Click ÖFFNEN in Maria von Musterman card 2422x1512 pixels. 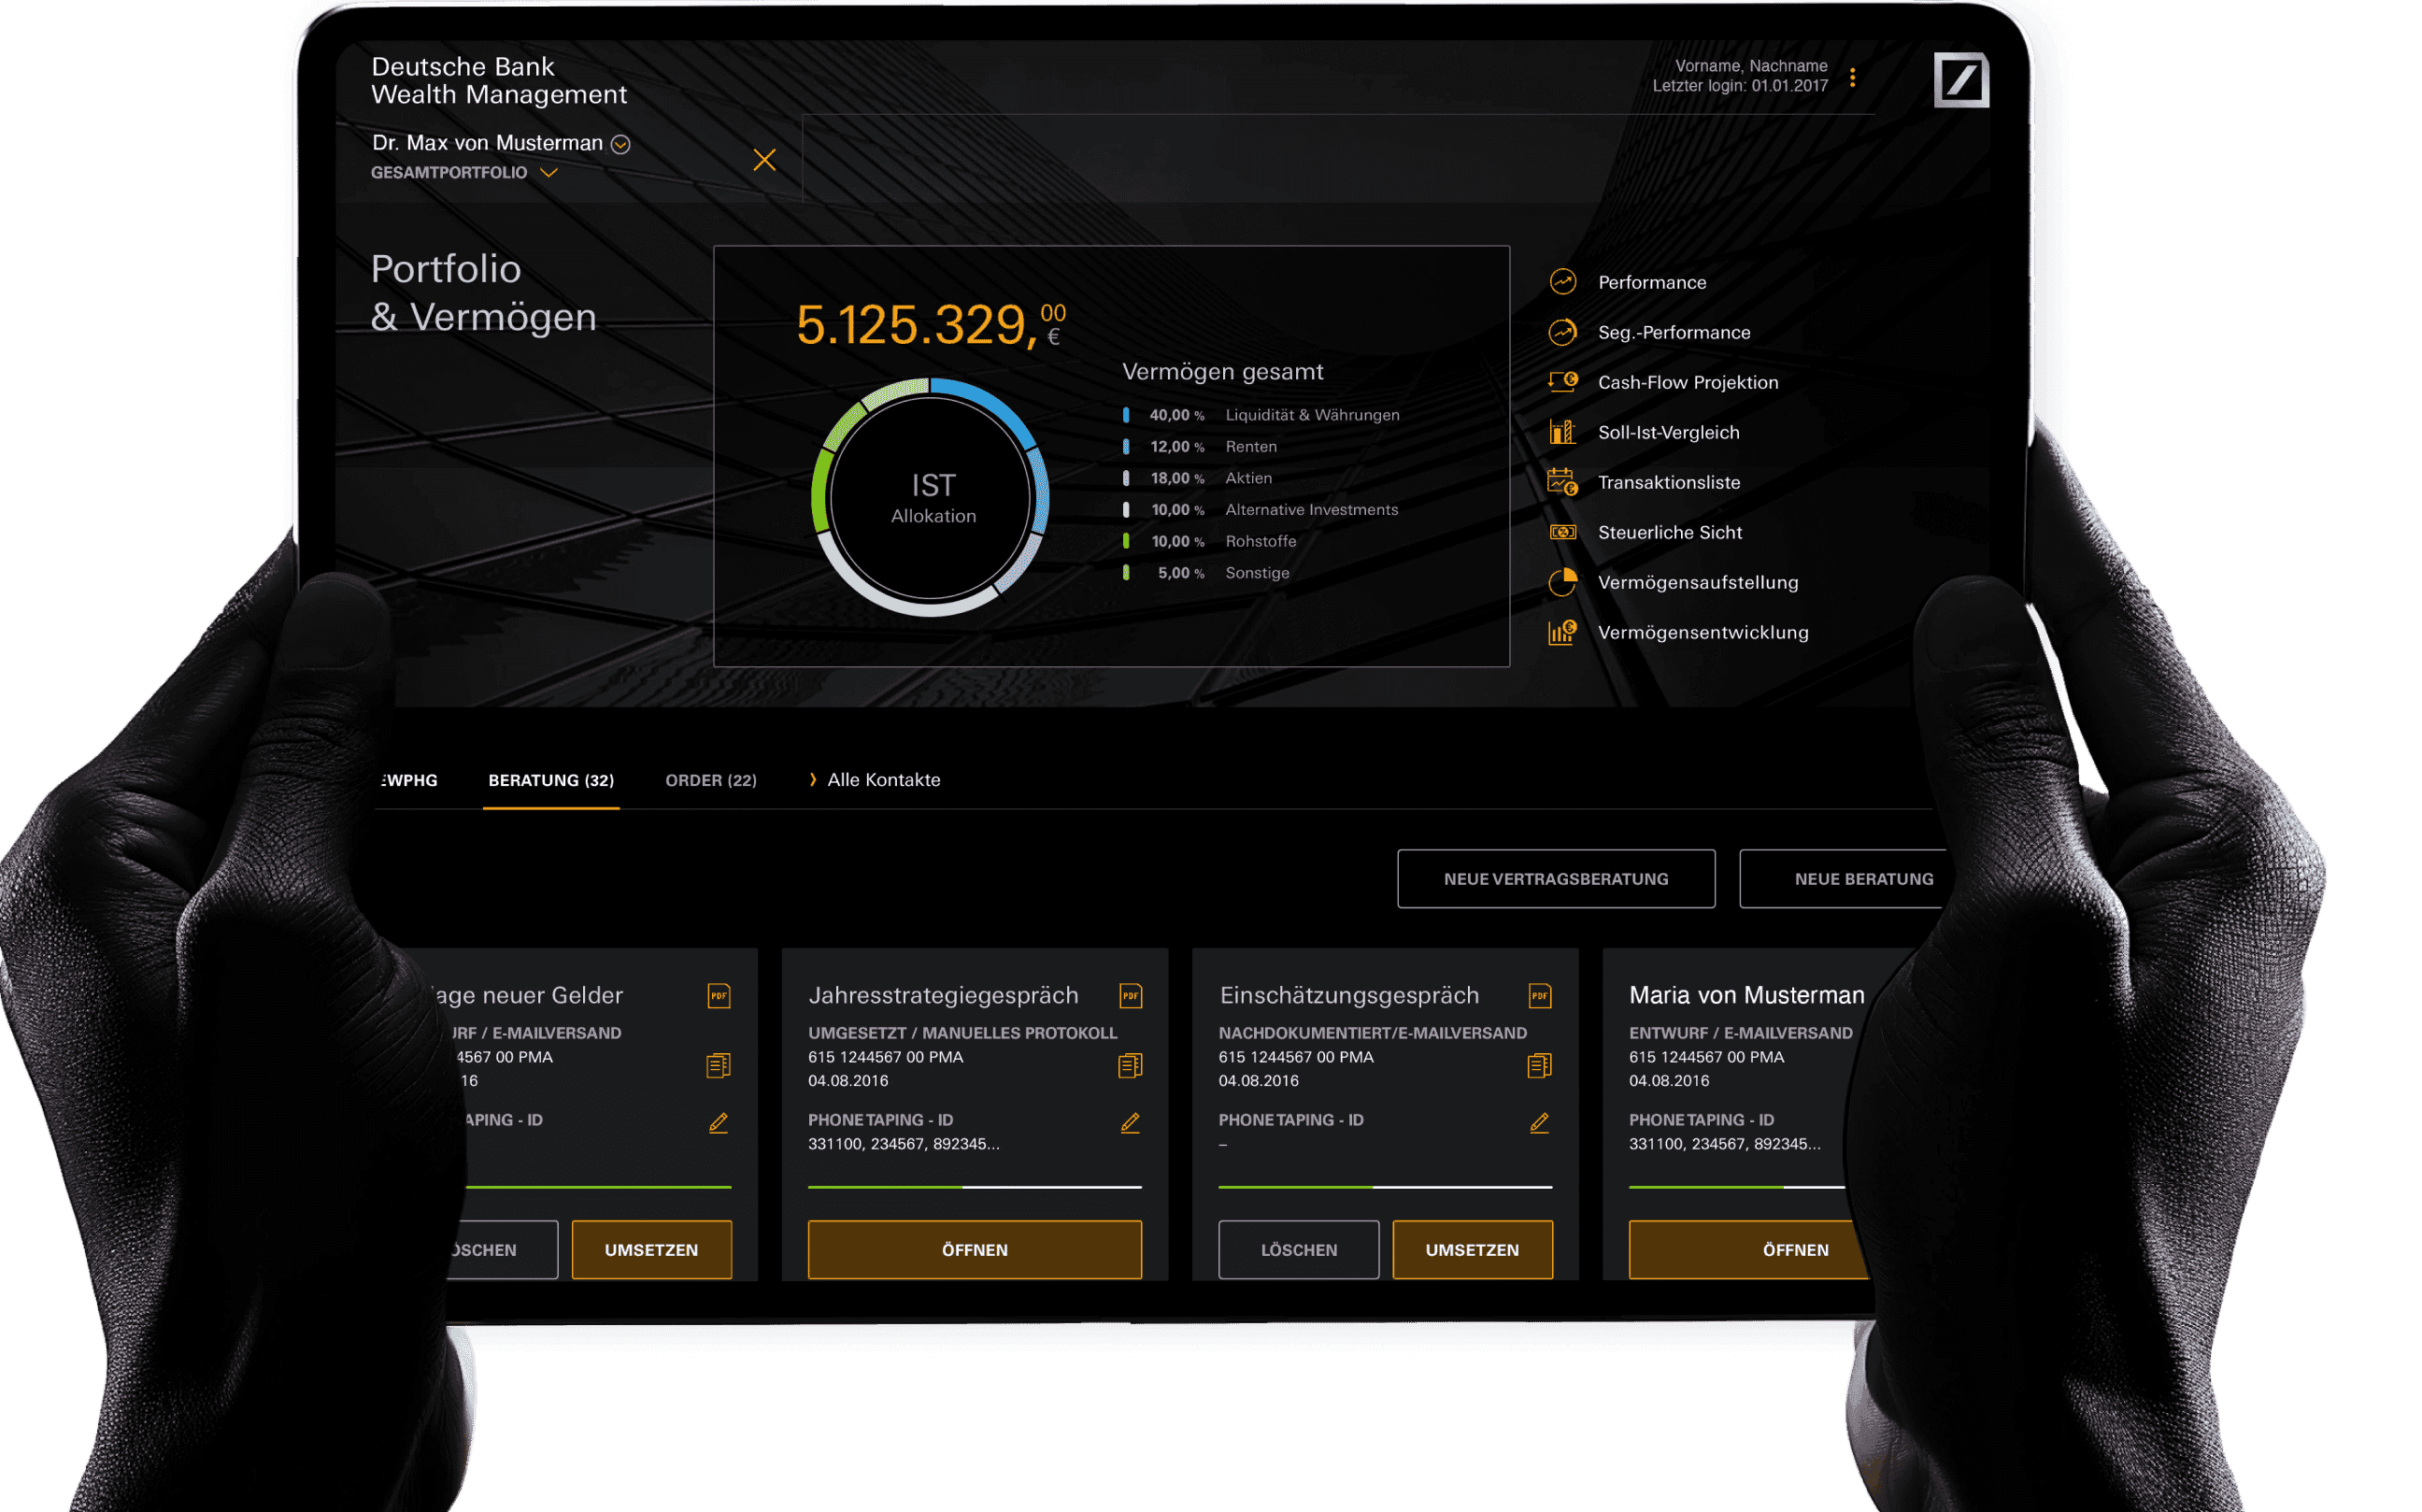1750,1249
